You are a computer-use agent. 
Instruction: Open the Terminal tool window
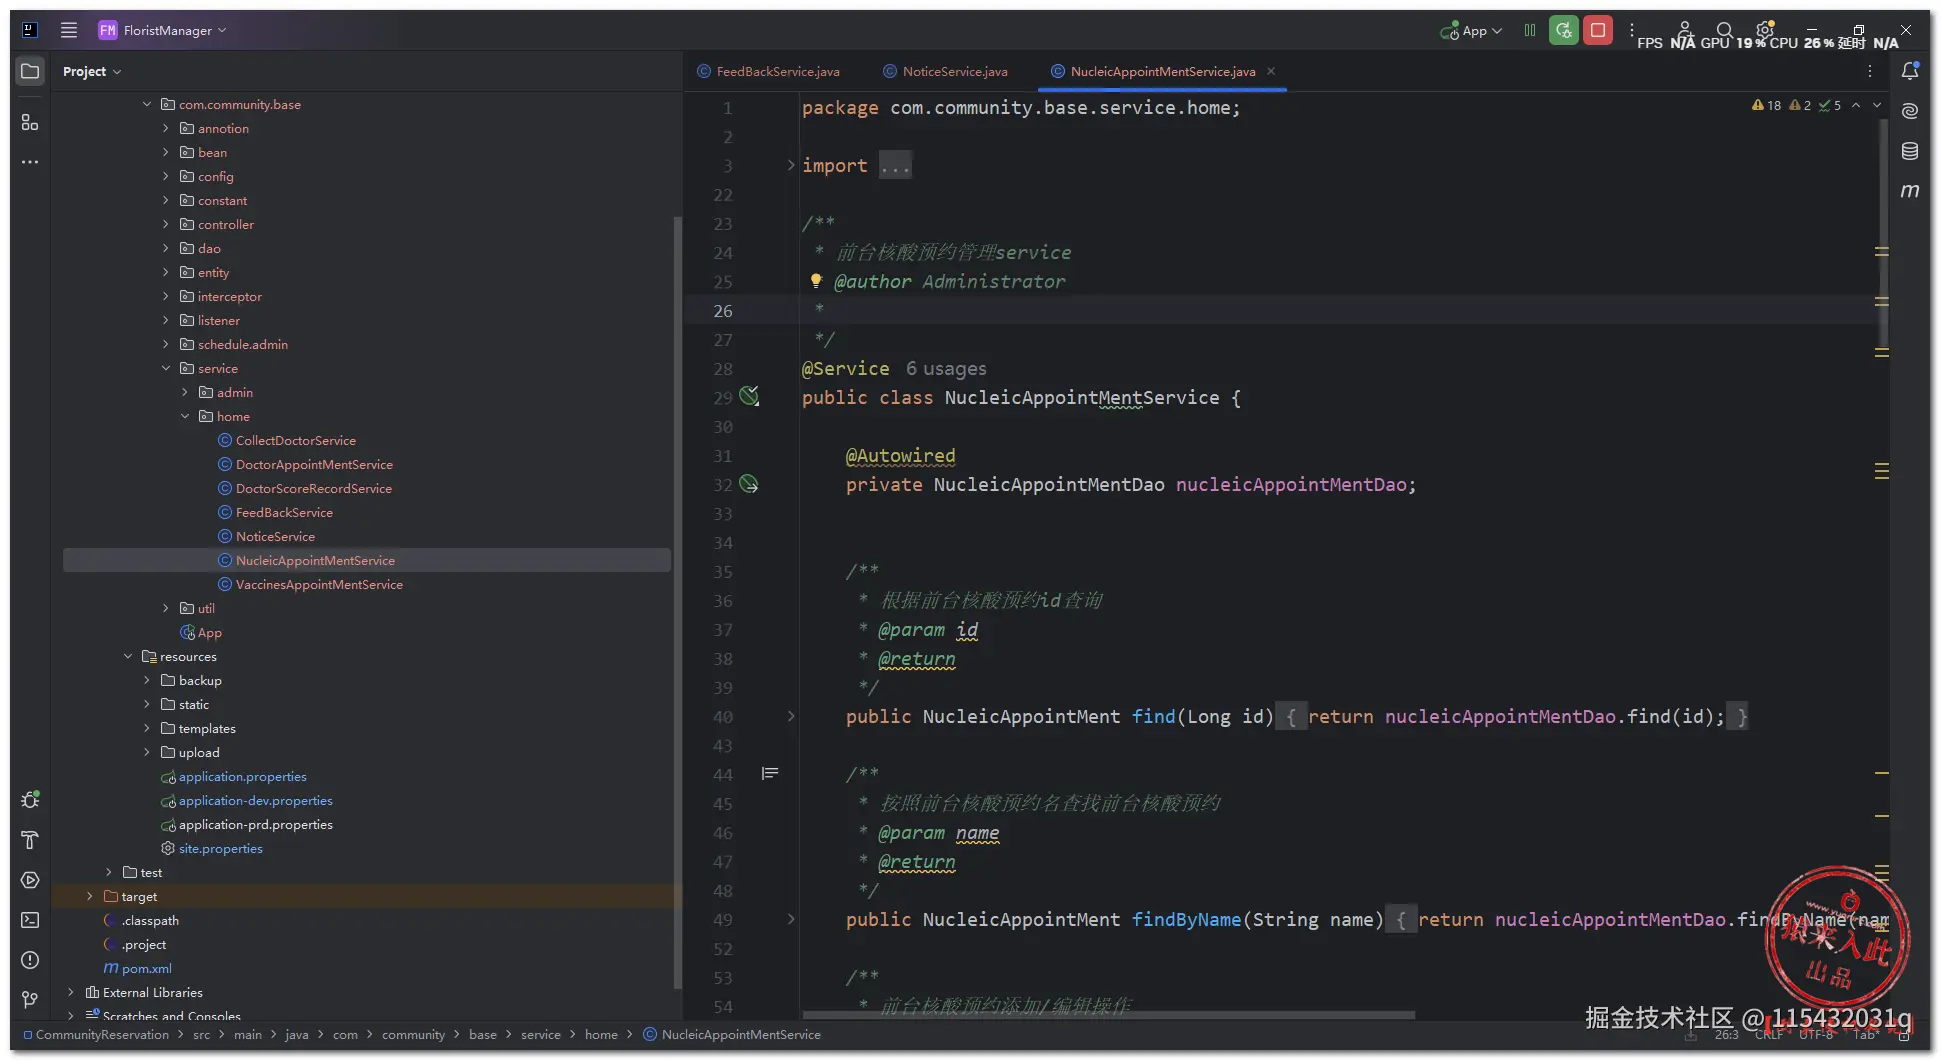(30, 920)
